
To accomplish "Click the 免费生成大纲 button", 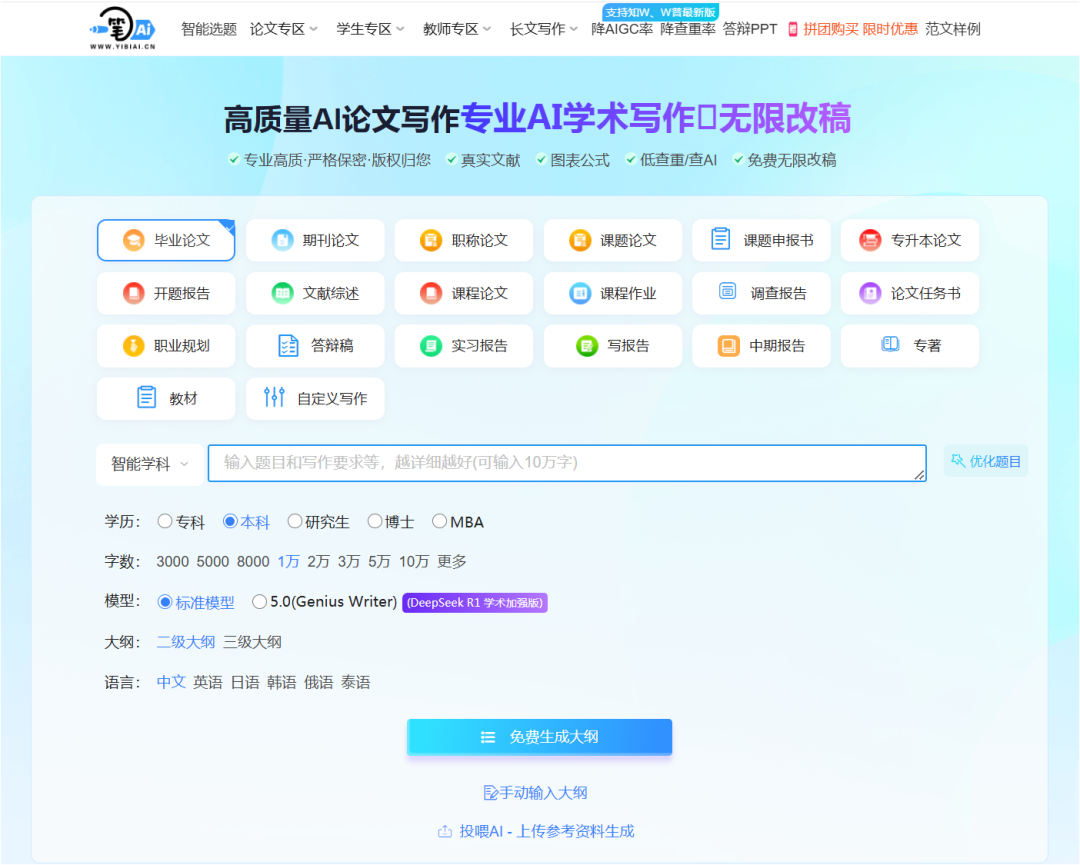I will (x=539, y=736).
